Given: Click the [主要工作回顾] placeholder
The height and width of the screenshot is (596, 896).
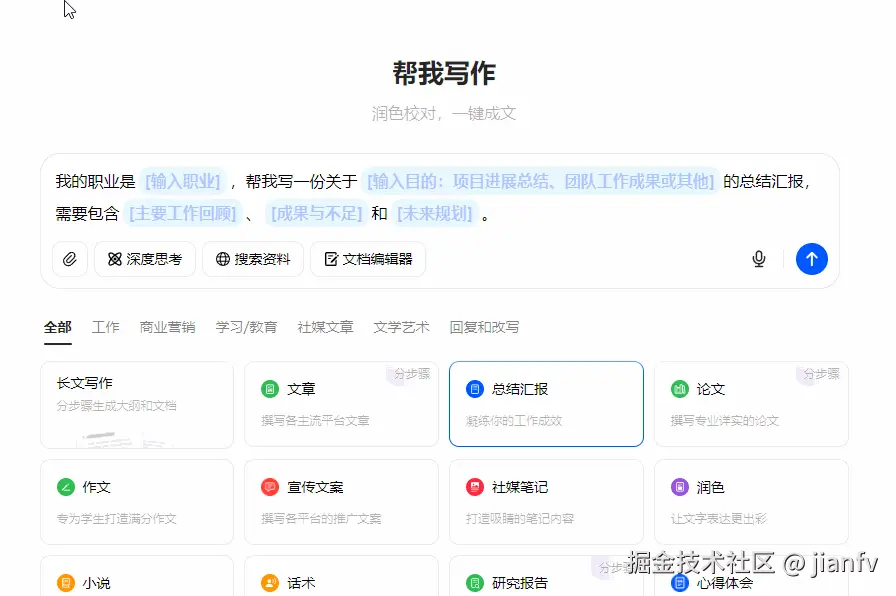Looking at the screenshot, I should tap(183, 213).
